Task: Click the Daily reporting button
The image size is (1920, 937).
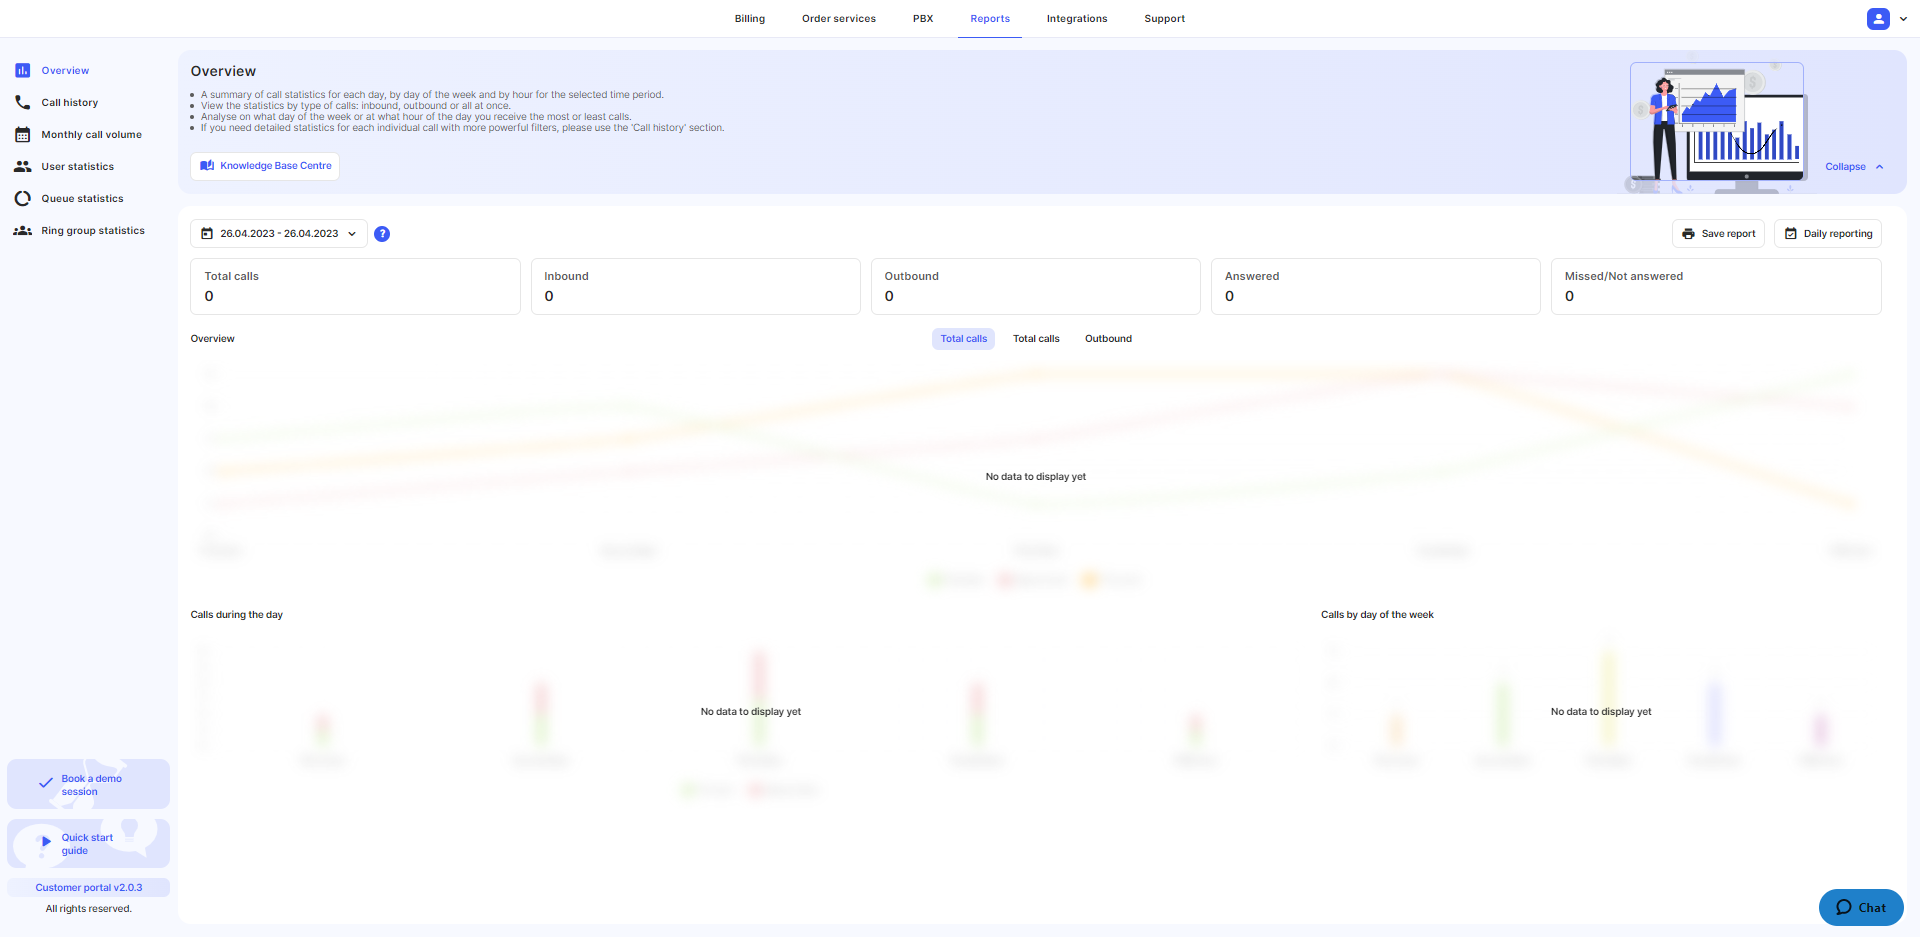Action: click(1828, 234)
